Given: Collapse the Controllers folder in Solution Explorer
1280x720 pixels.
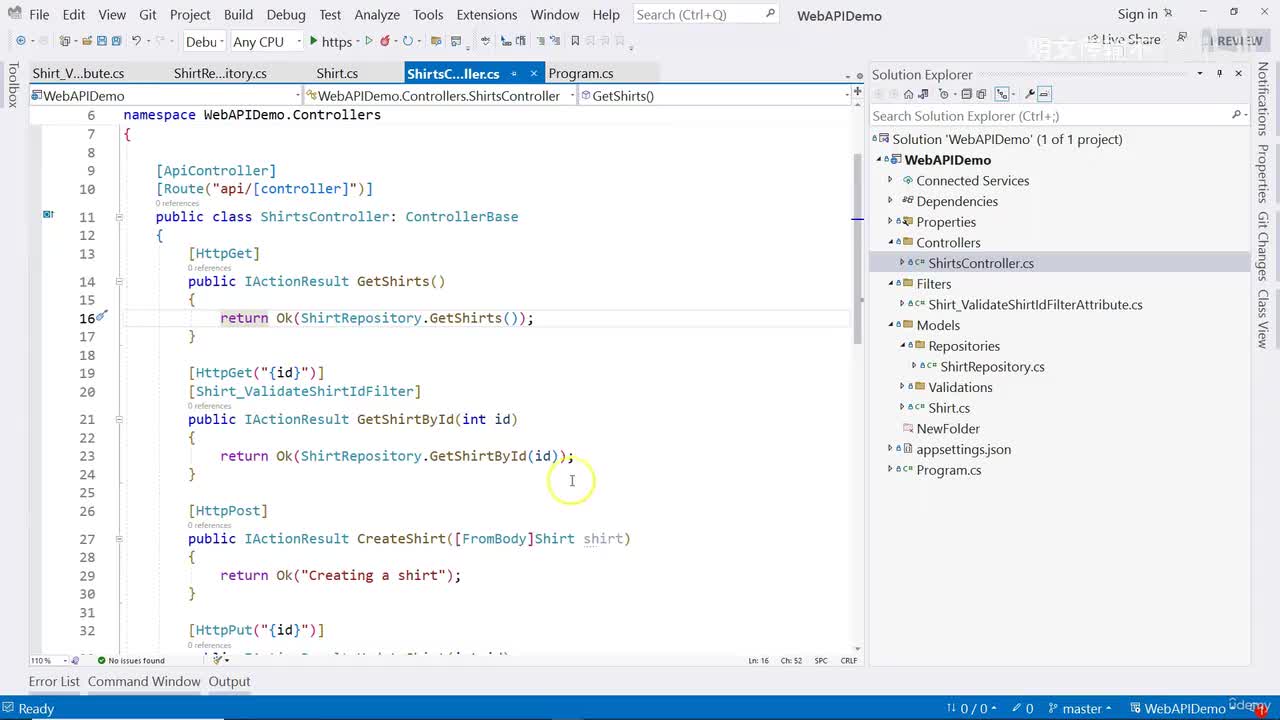Looking at the screenshot, I should tap(891, 242).
